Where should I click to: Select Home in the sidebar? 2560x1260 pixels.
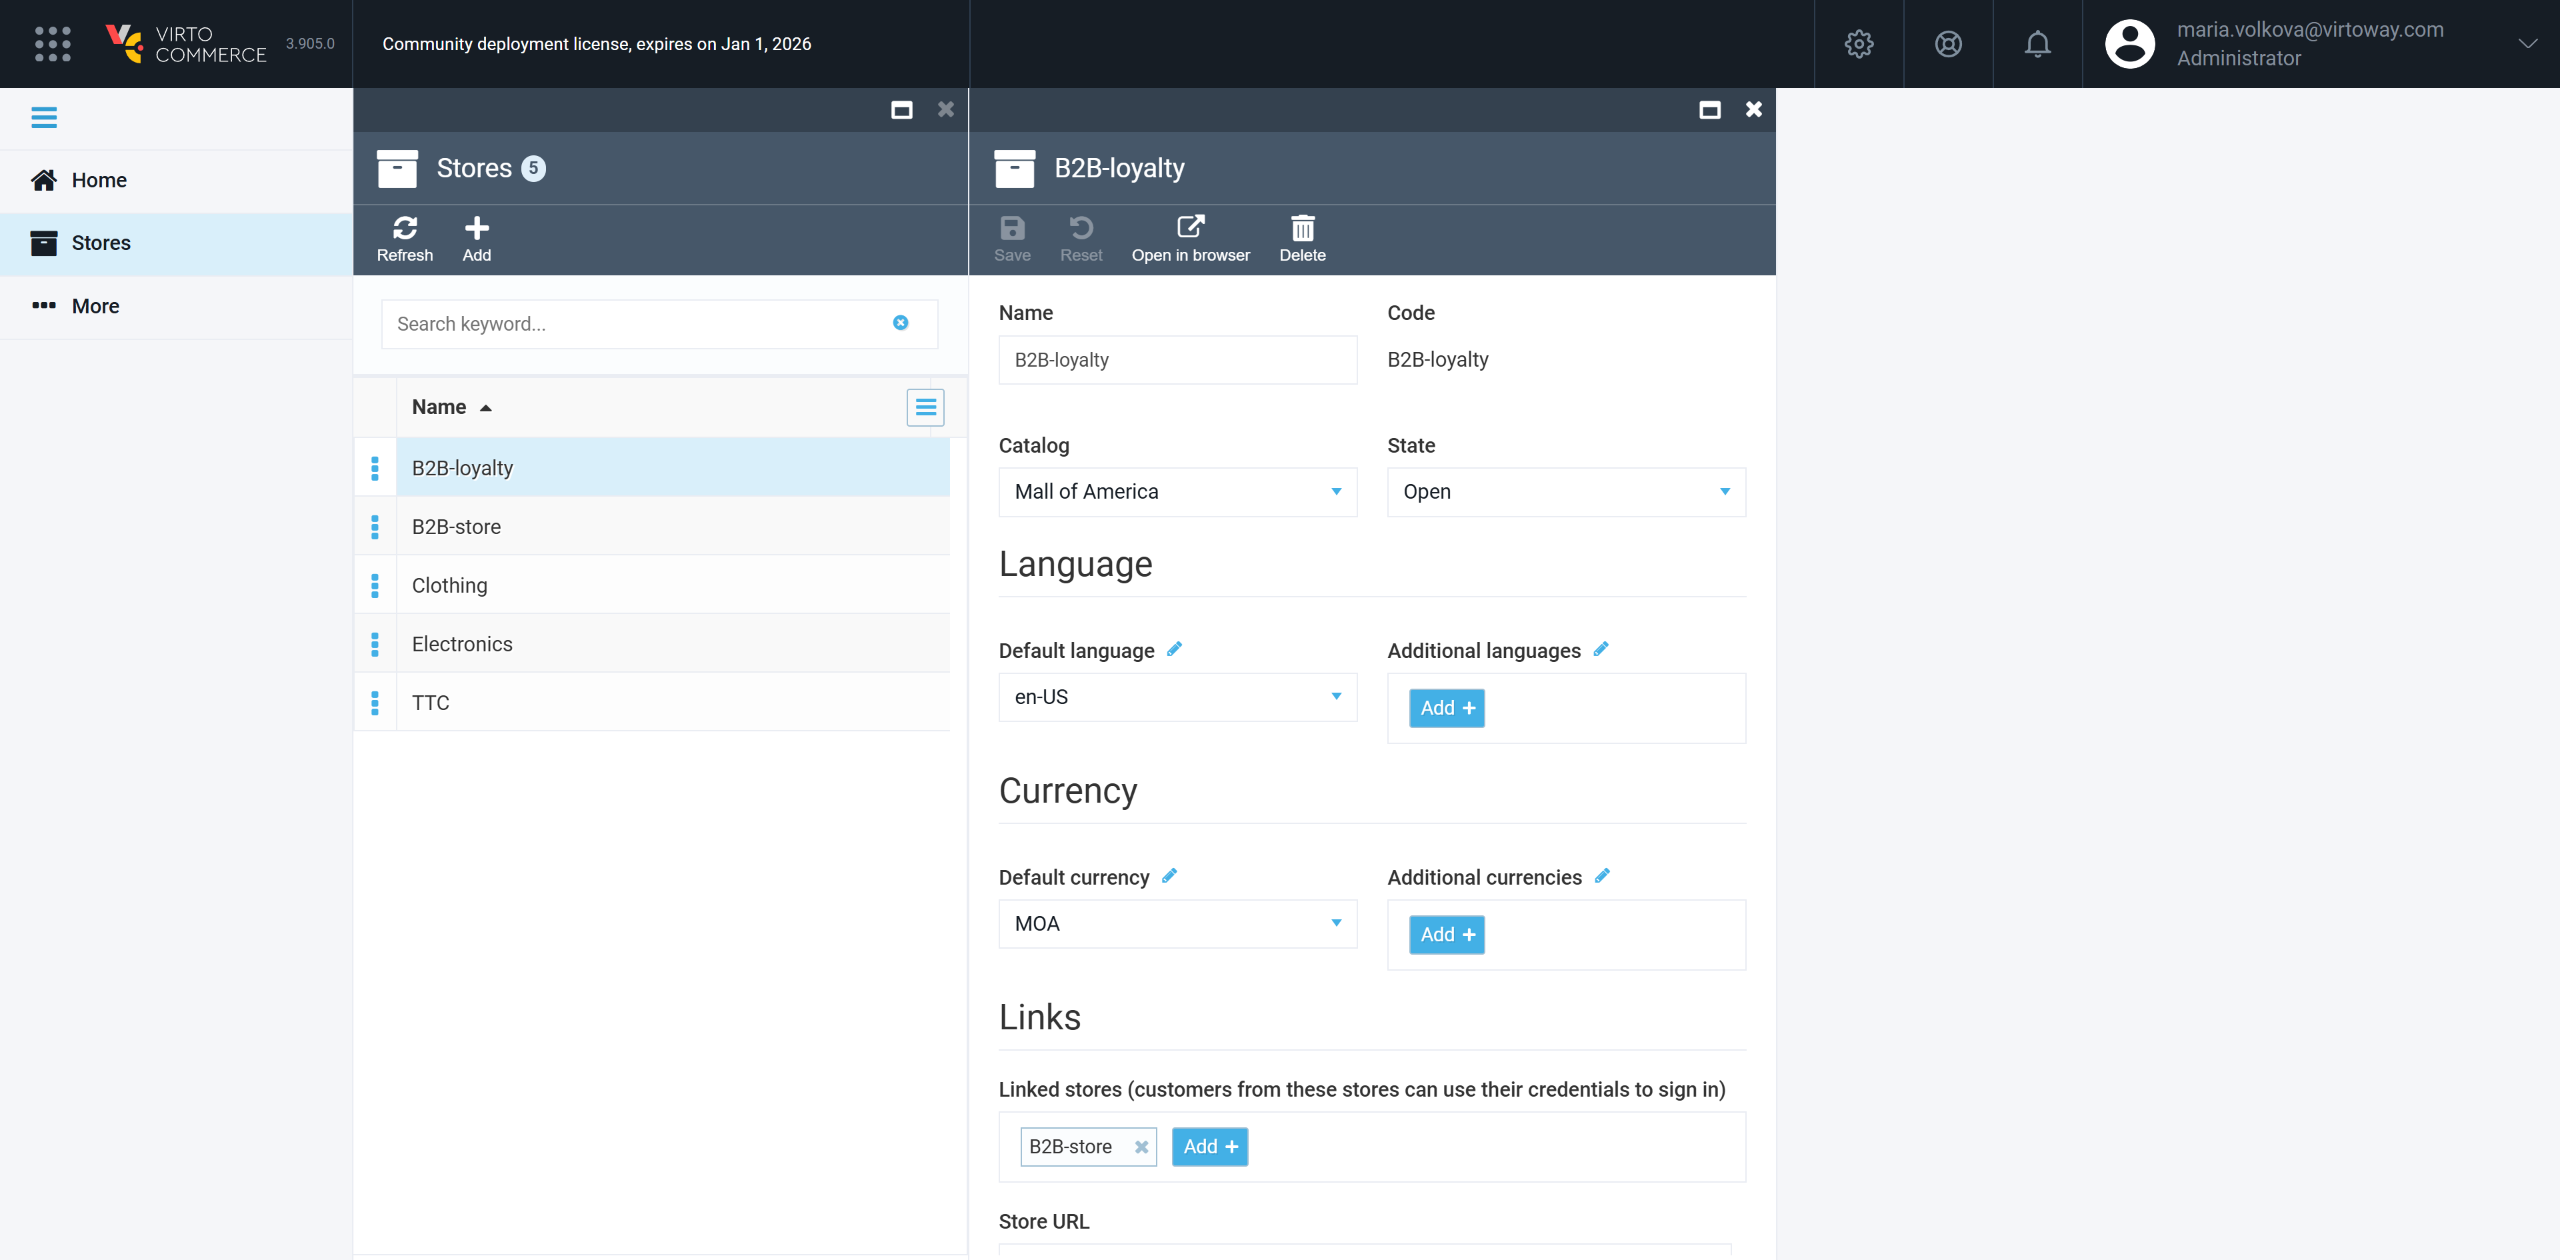tap(98, 180)
